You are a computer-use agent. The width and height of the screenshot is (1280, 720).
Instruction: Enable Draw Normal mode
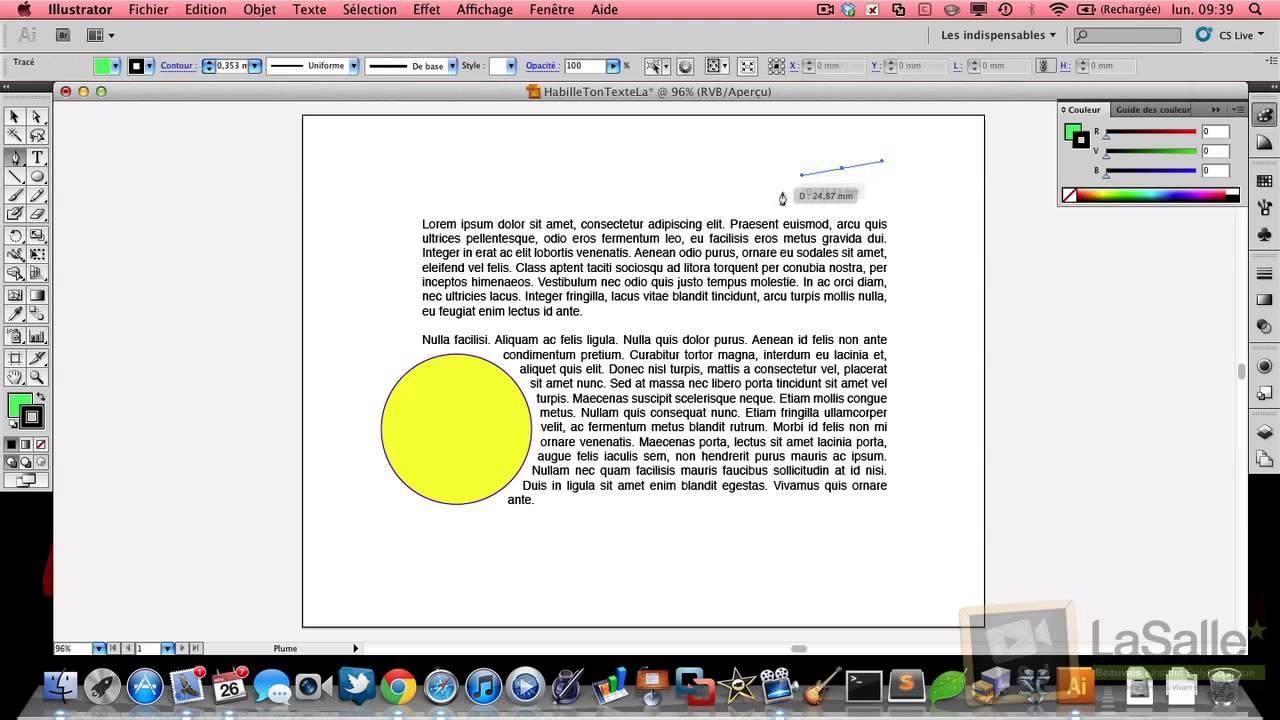point(12,462)
